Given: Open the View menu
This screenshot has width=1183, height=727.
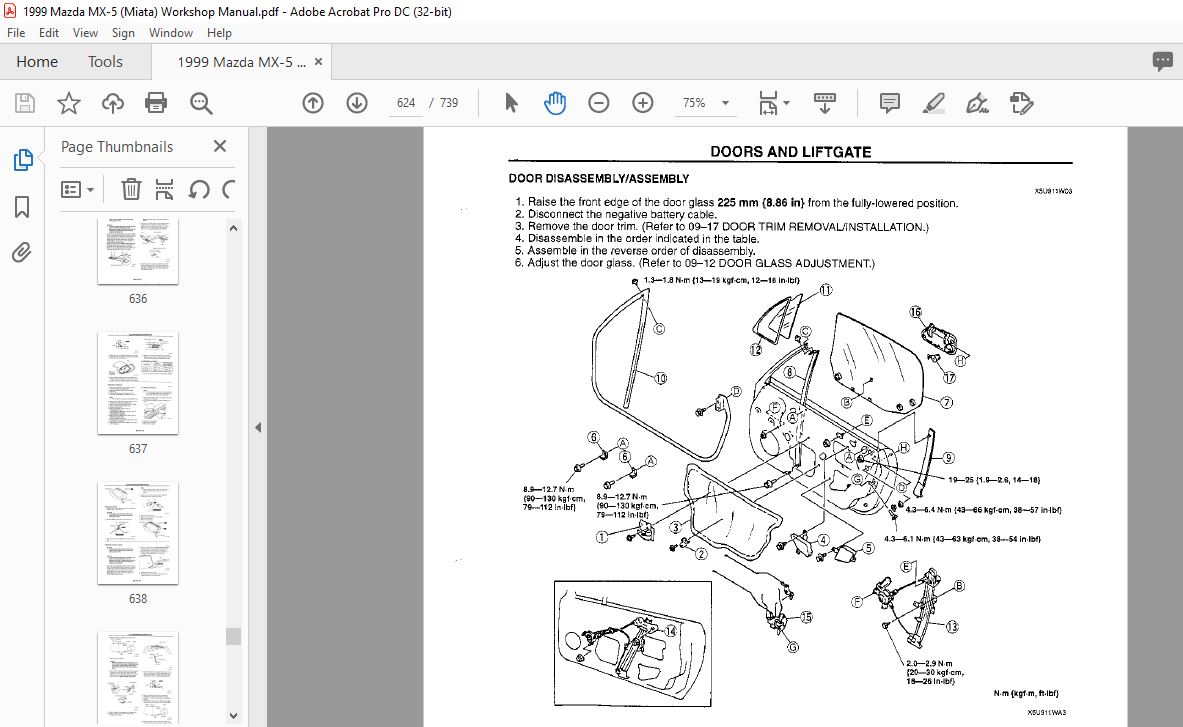Looking at the screenshot, I should pyautogui.click(x=85, y=33).
